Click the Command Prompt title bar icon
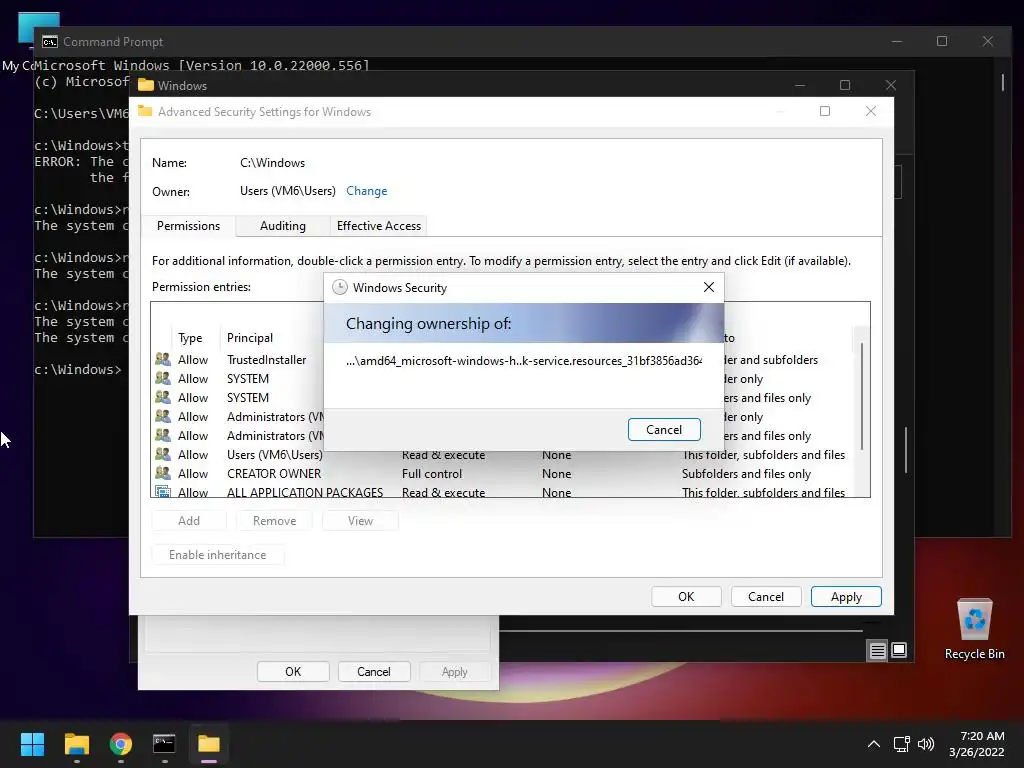The height and width of the screenshot is (768, 1024). 50,42
